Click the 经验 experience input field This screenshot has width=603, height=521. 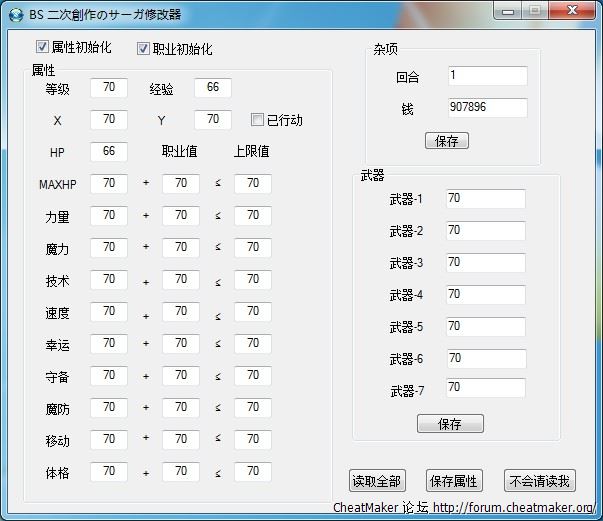(212, 88)
